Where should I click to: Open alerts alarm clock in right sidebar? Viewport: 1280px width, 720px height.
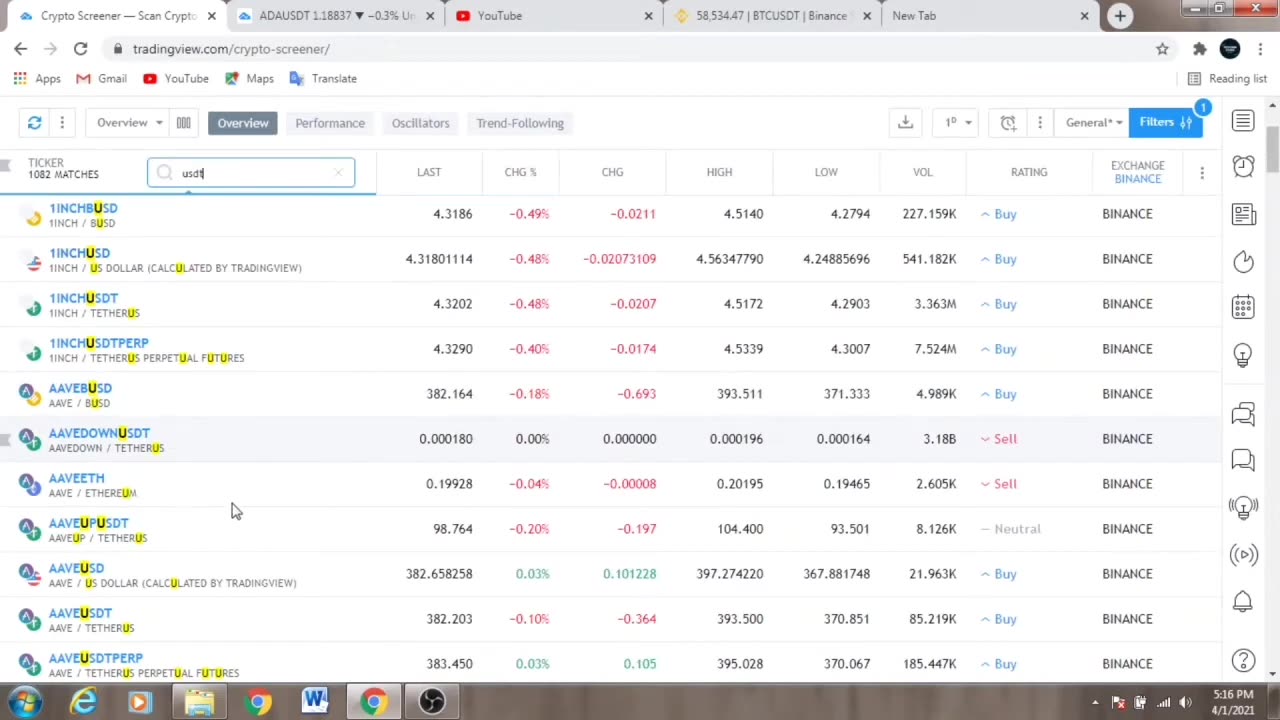click(x=1243, y=167)
